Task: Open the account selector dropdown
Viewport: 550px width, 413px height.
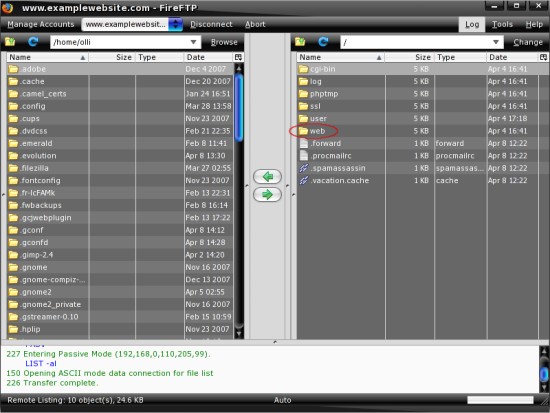Action: point(175,24)
